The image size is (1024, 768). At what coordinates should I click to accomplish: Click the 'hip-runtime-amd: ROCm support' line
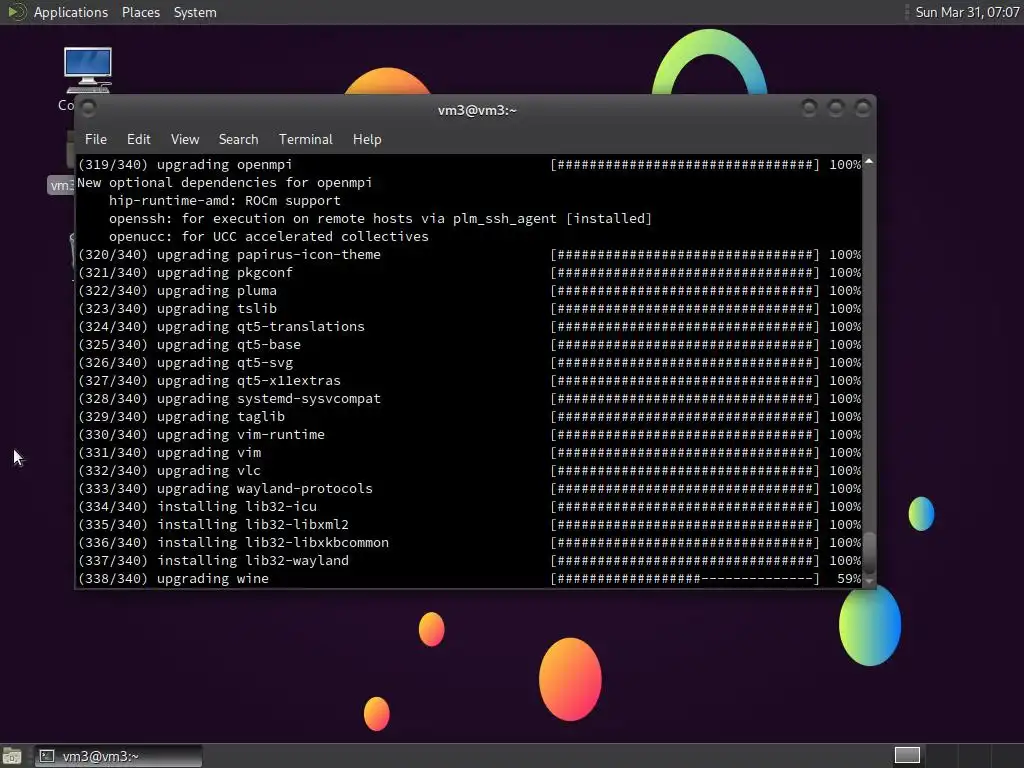[225, 200]
